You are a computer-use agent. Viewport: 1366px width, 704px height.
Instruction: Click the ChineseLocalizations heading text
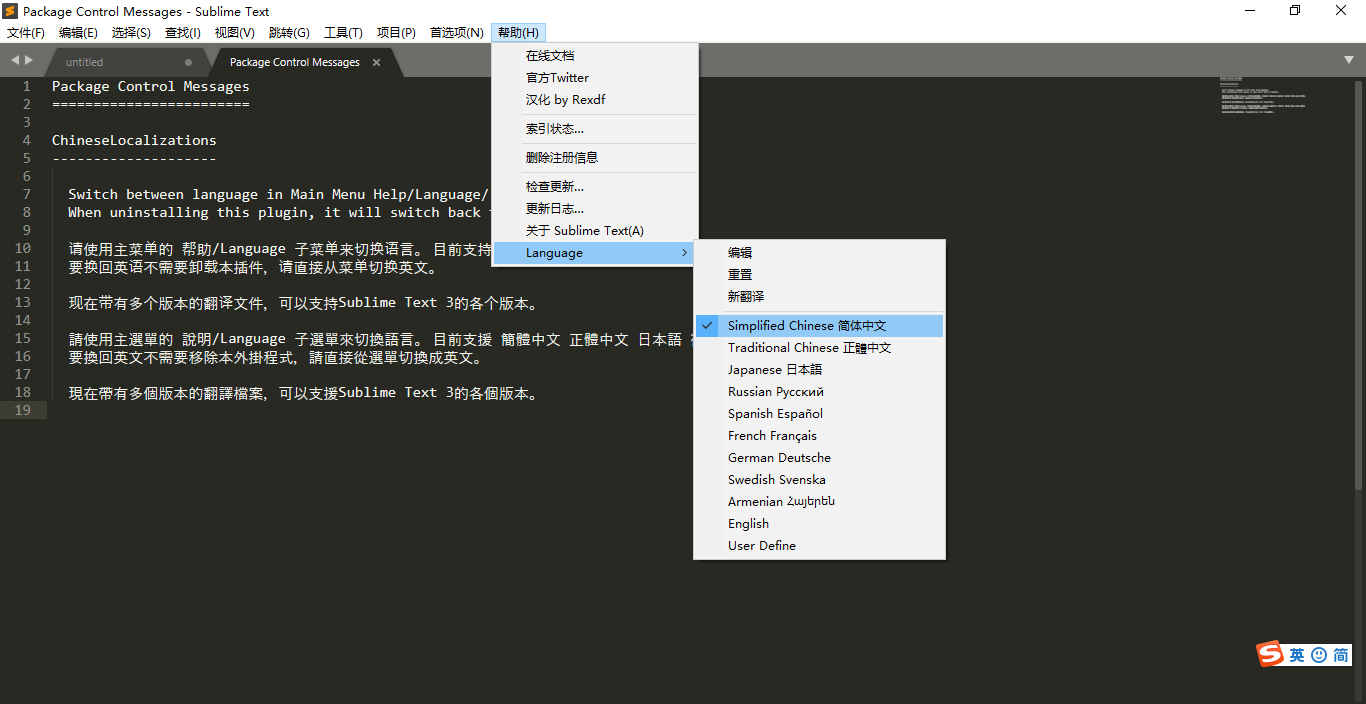point(134,140)
